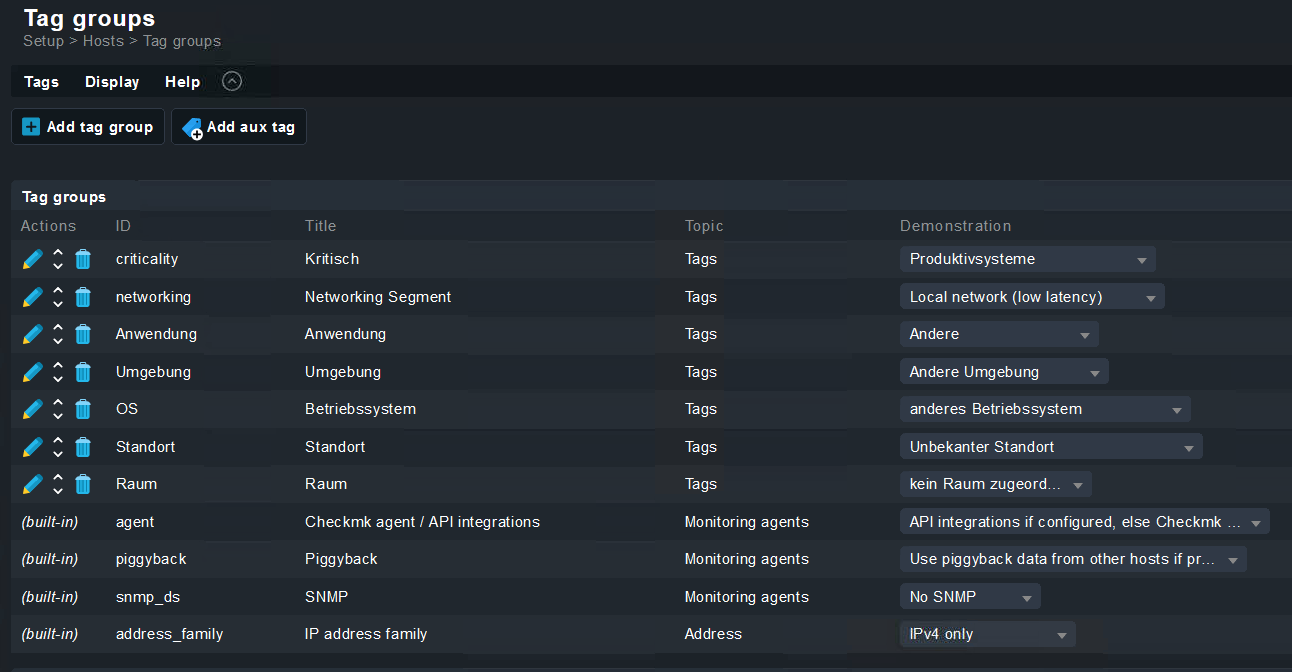Screen dimensions: 1292x672
Task: Expand the Local network dropdown
Action: pyautogui.click(x=1032, y=297)
